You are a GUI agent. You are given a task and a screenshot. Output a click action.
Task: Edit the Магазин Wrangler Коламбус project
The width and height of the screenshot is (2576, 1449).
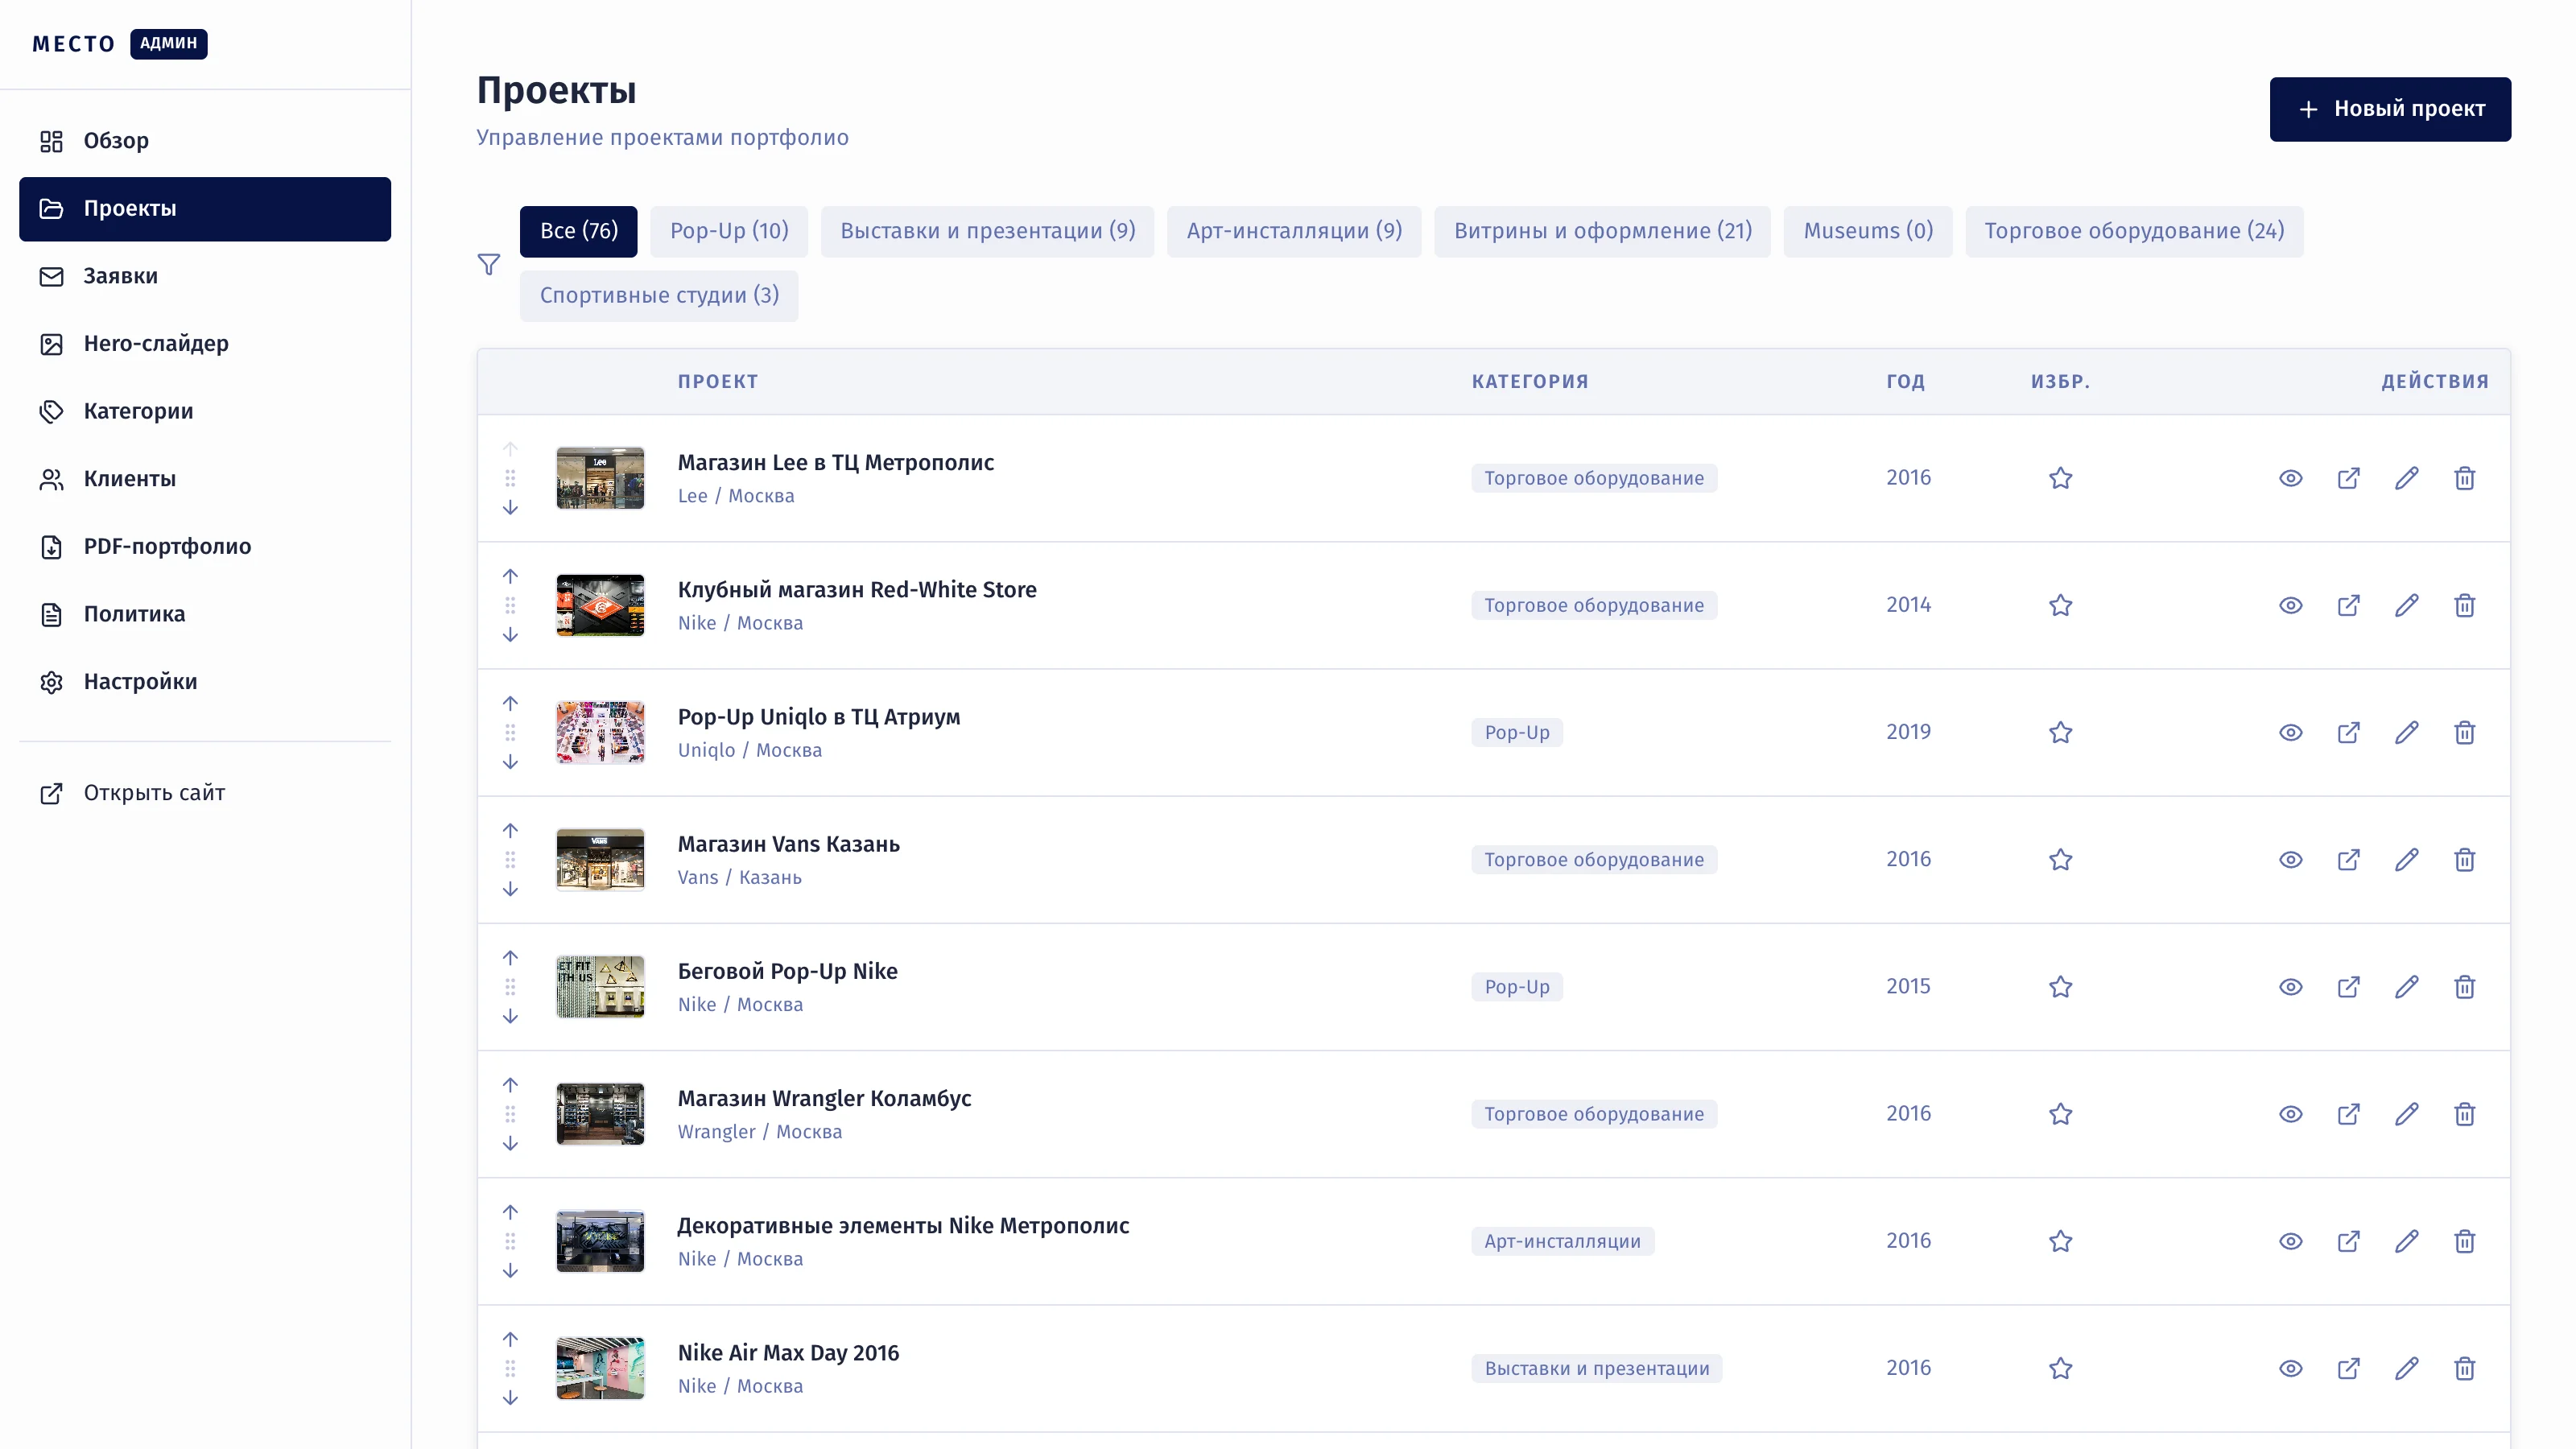(x=2406, y=1113)
